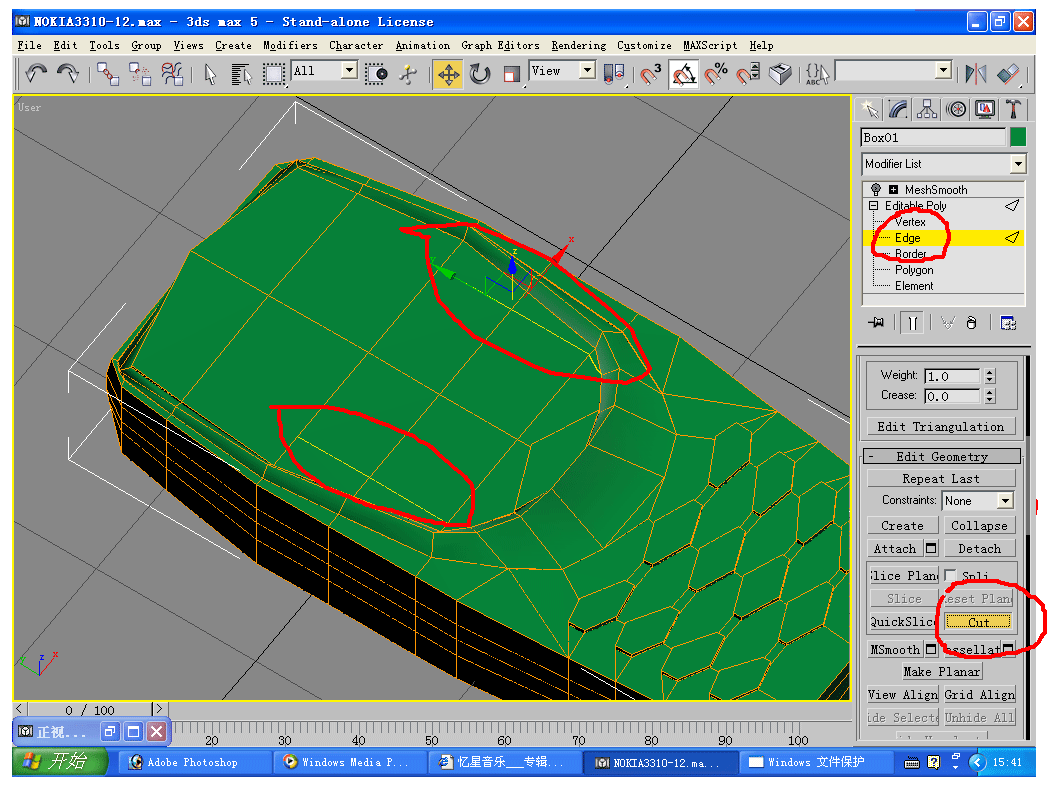Open the Rendering menu
This screenshot has height=787, width=1049.
pos(578,45)
